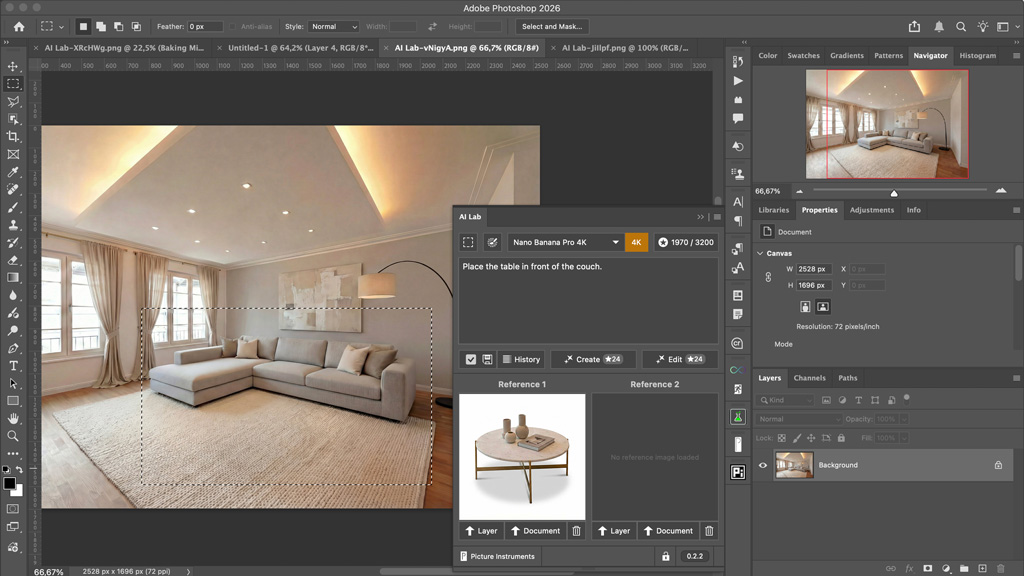Switch to the Channels tab

tap(809, 378)
